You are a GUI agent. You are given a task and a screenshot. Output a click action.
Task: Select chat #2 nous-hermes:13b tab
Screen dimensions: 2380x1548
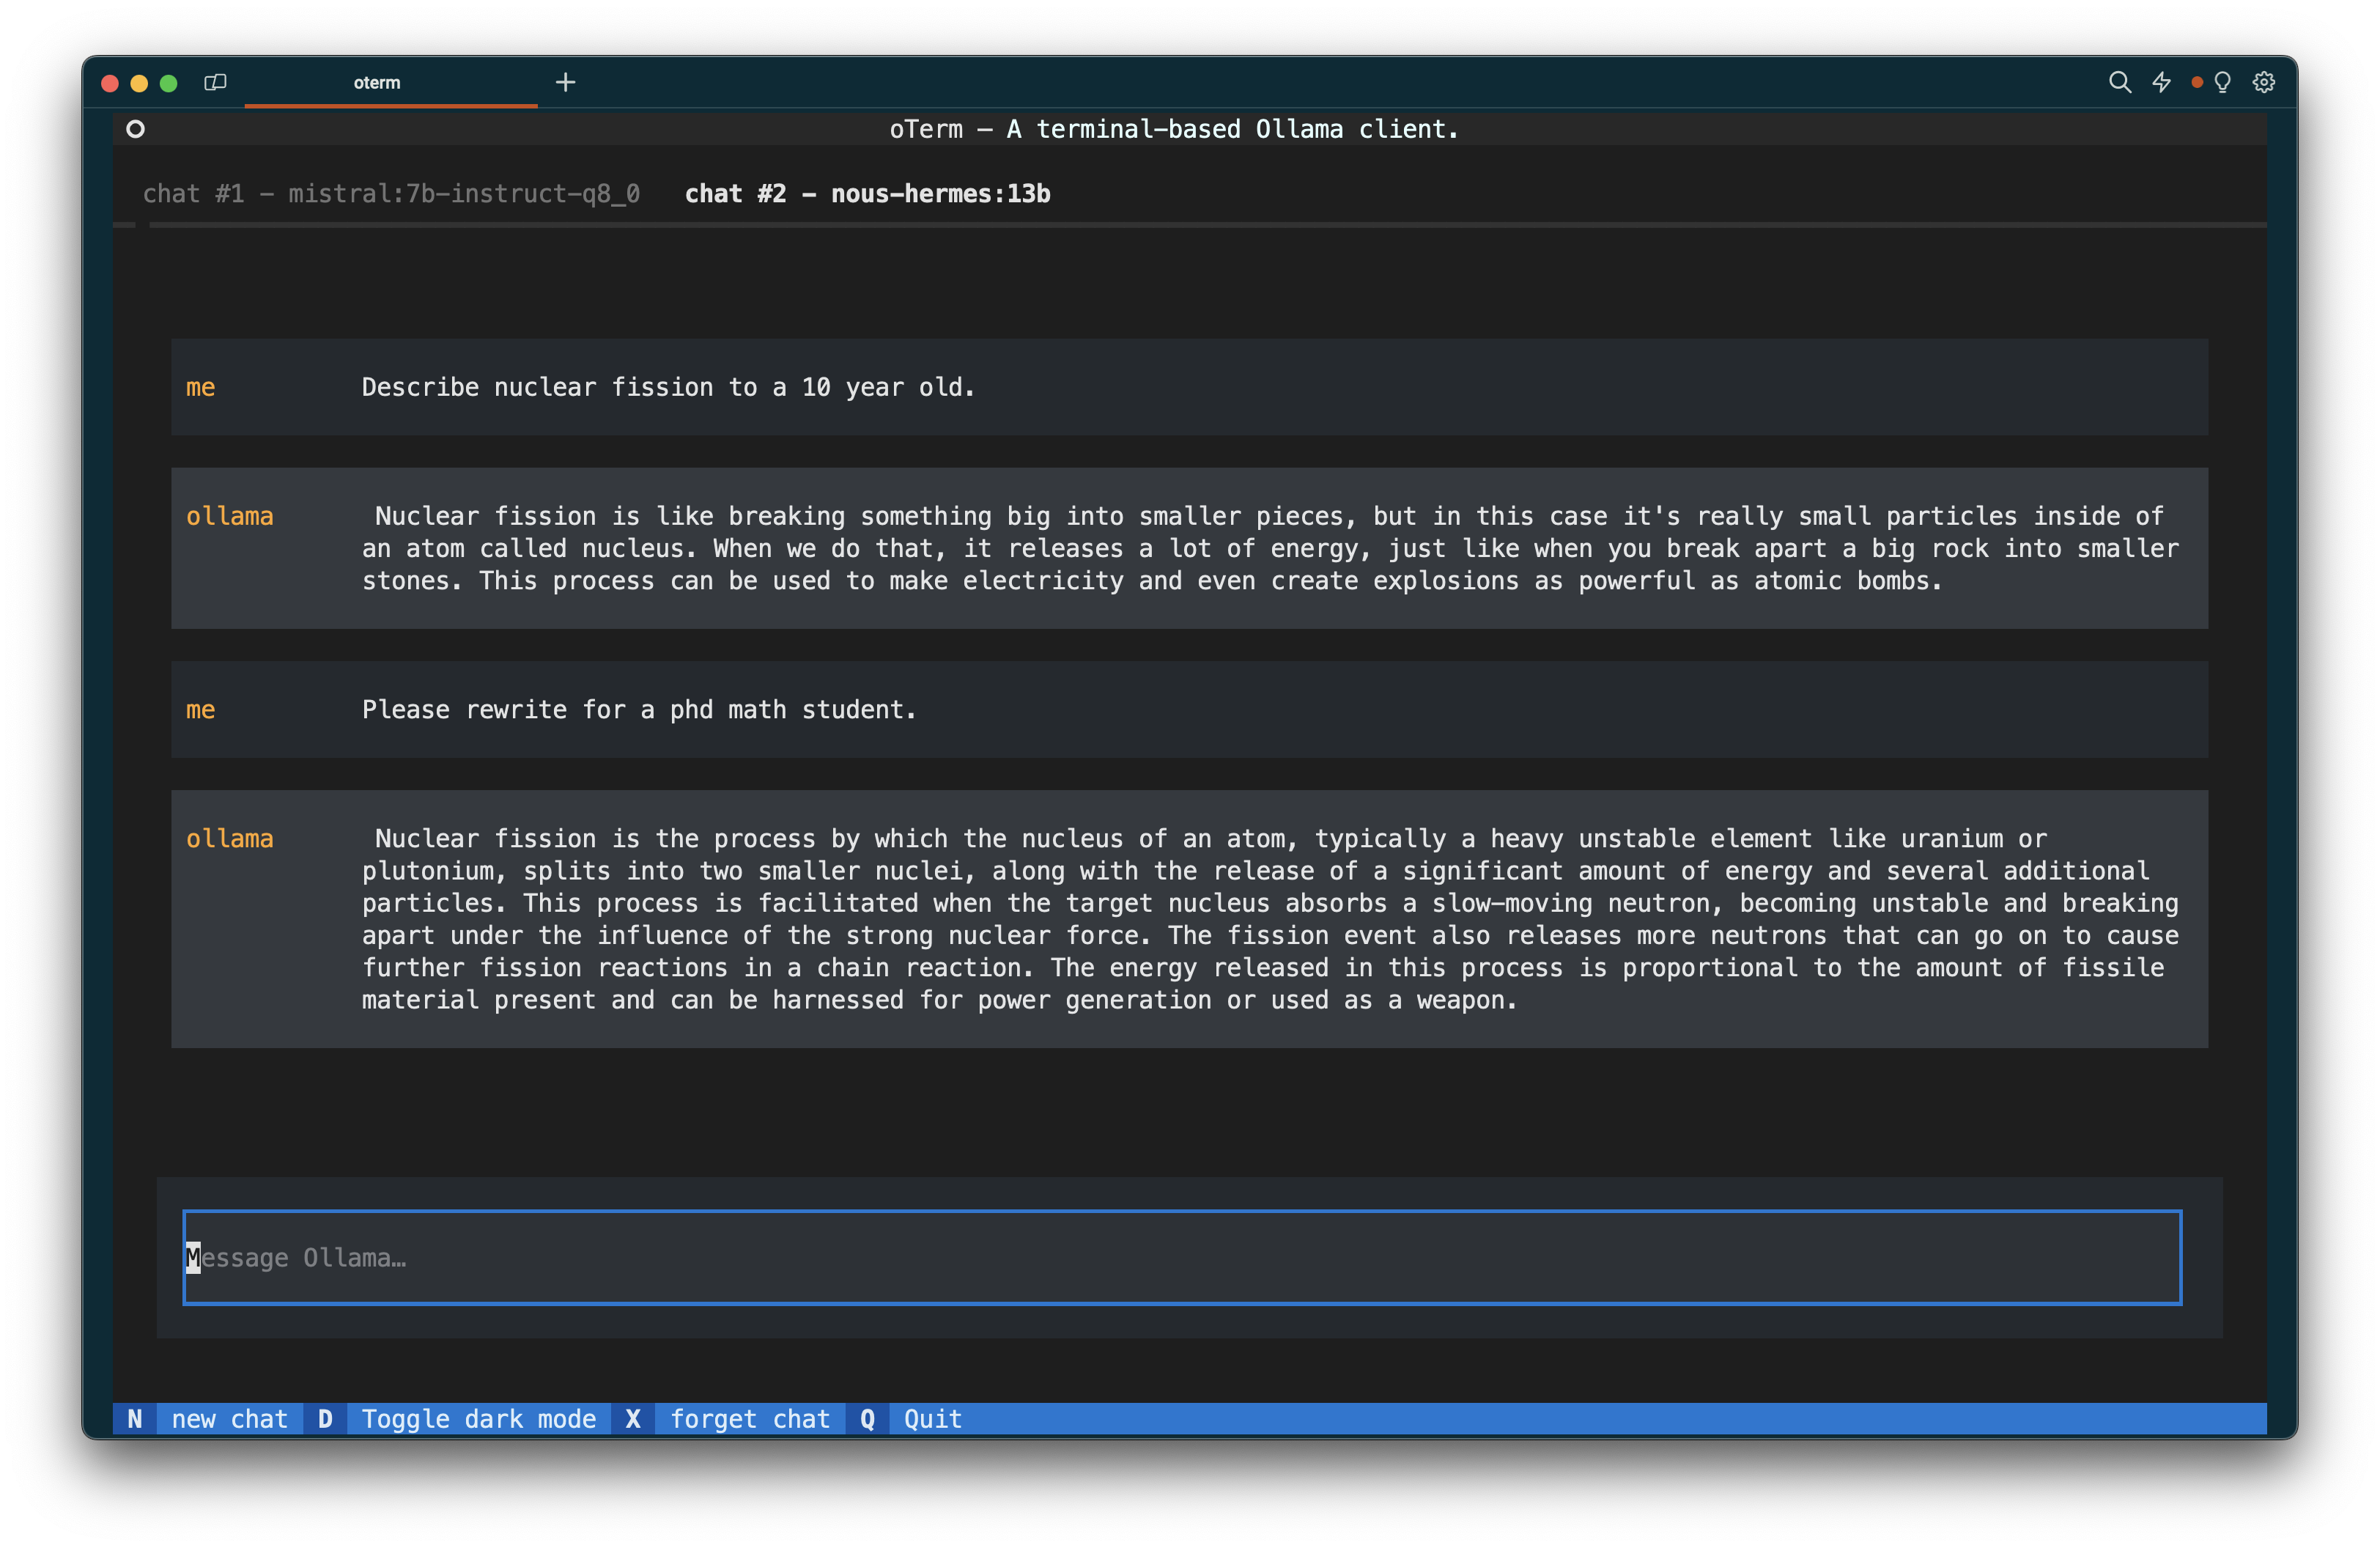pos(867,194)
